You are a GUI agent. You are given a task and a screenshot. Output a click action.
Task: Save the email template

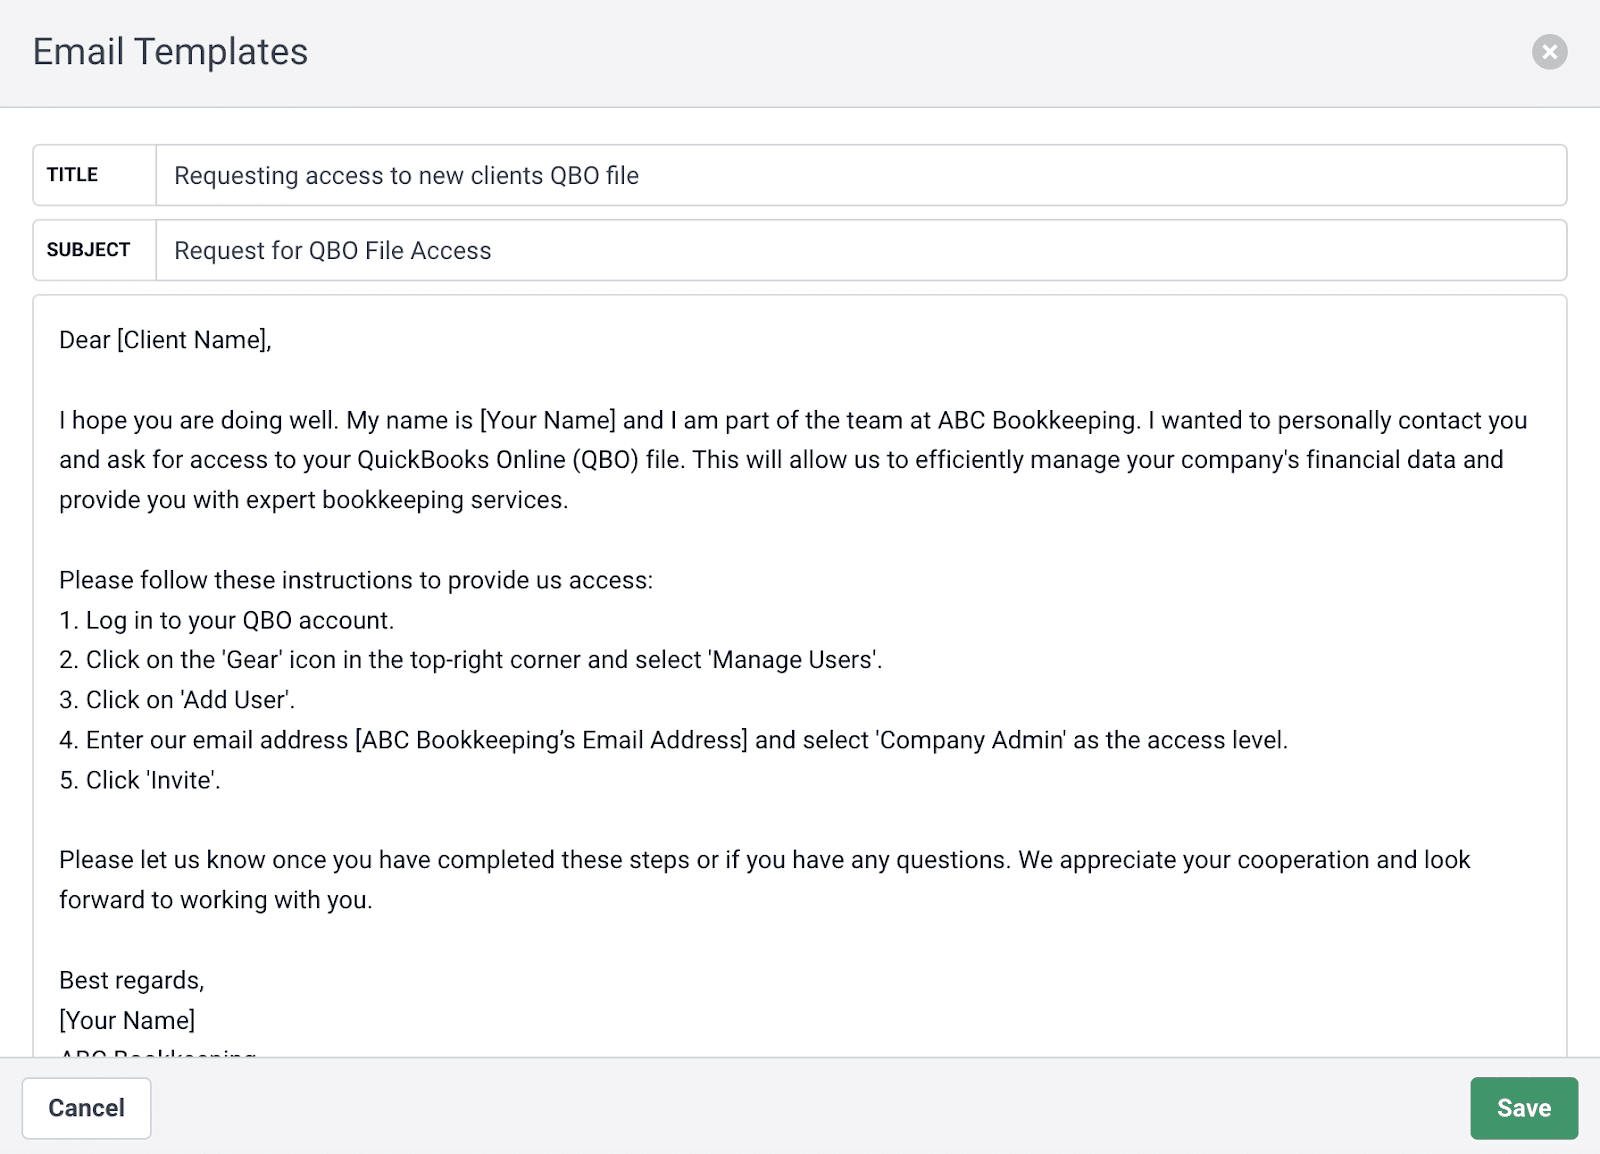(1524, 1108)
